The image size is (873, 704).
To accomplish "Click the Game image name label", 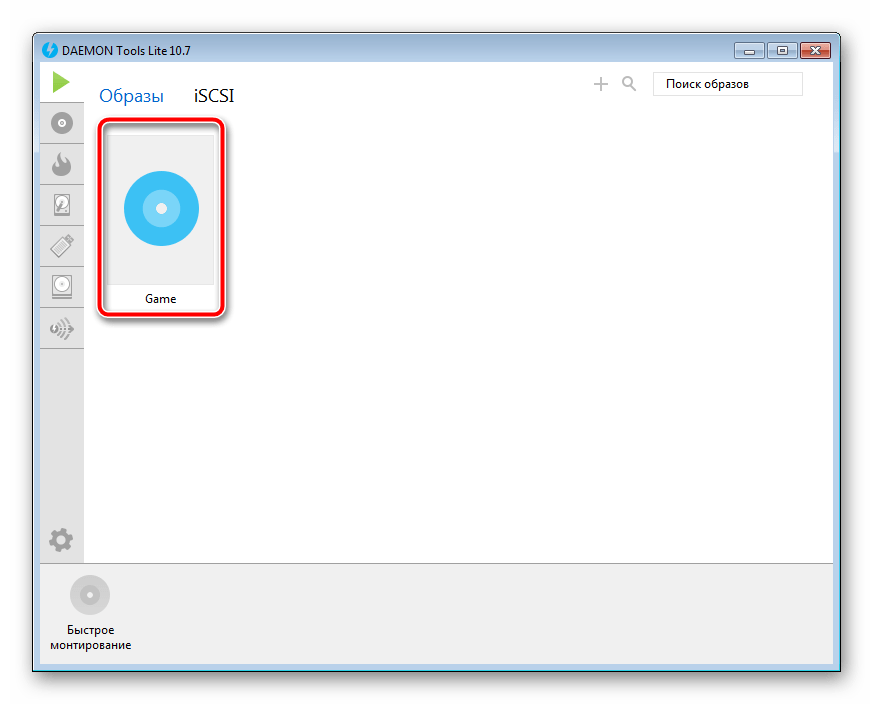I will [x=161, y=299].
